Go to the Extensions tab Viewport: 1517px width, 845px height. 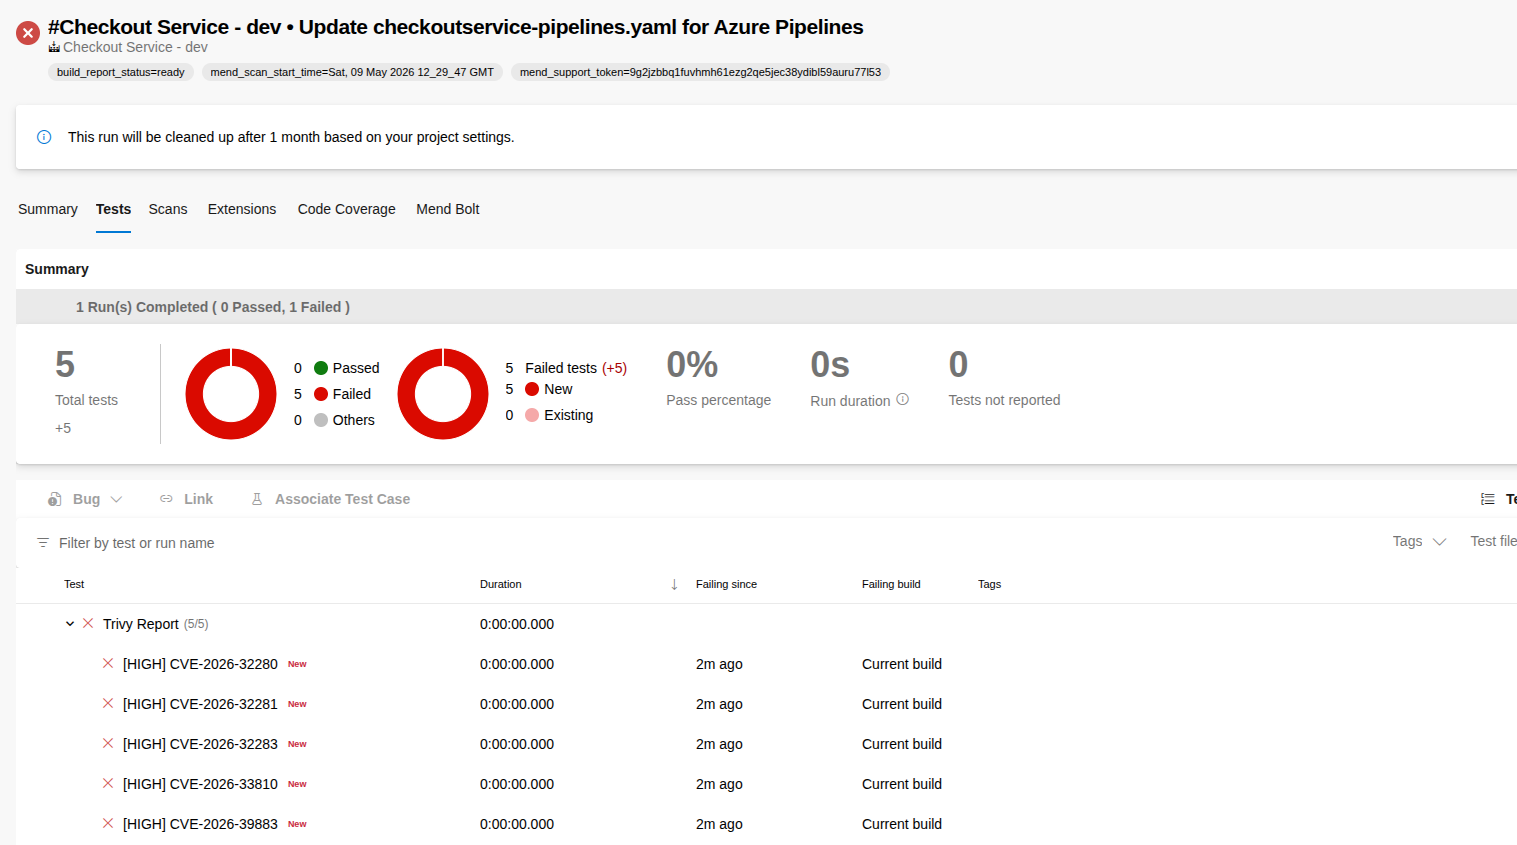242,209
